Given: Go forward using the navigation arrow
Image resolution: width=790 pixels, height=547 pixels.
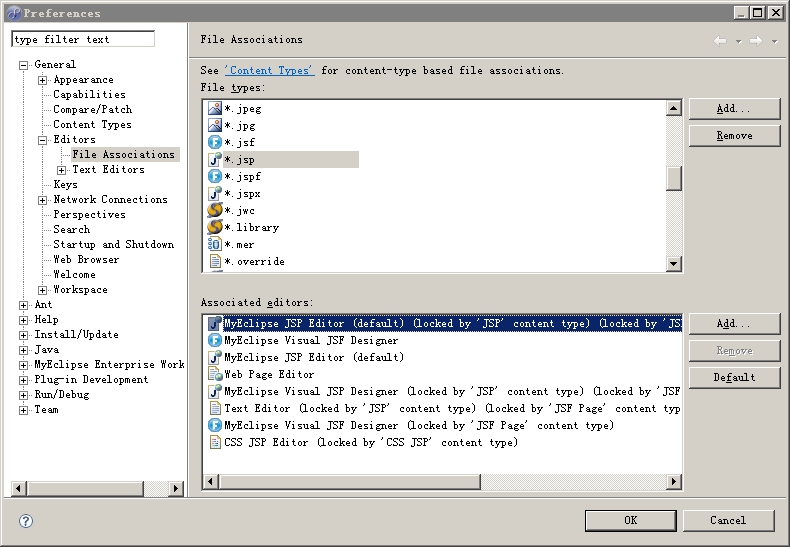Looking at the screenshot, I should pyautogui.click(x=756, y=41).
